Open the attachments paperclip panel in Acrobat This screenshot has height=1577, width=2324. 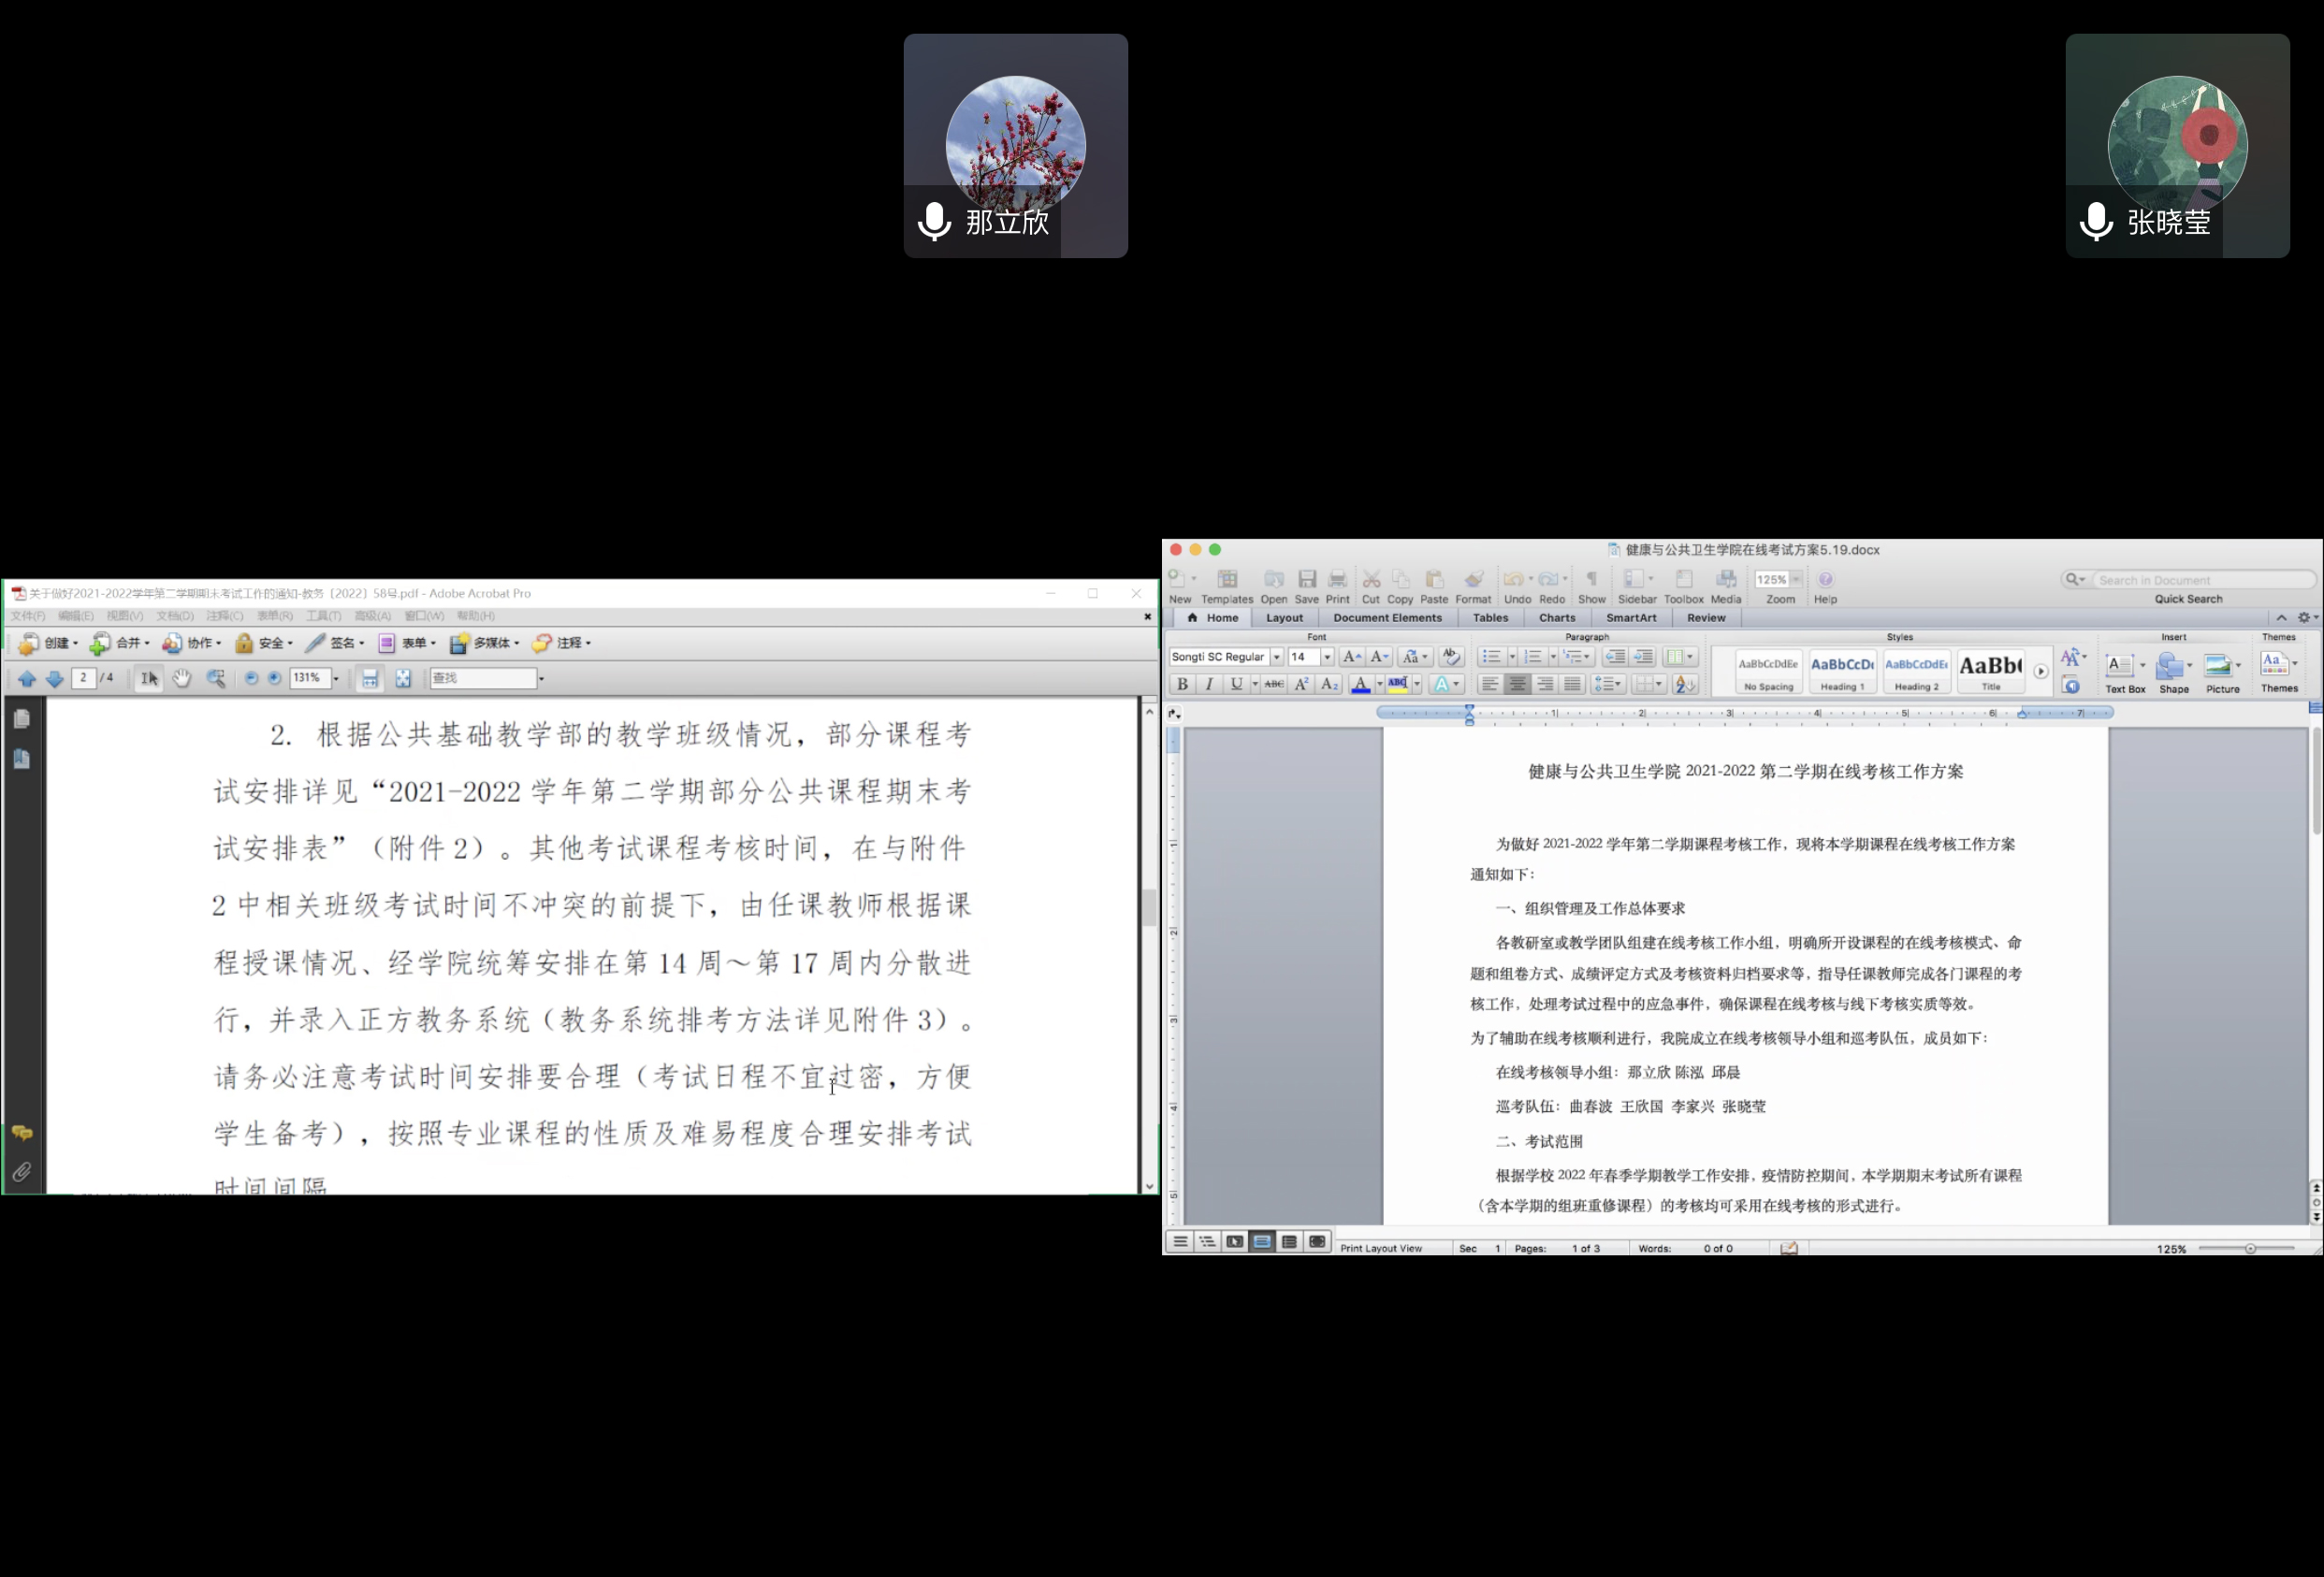(22, 1171)
